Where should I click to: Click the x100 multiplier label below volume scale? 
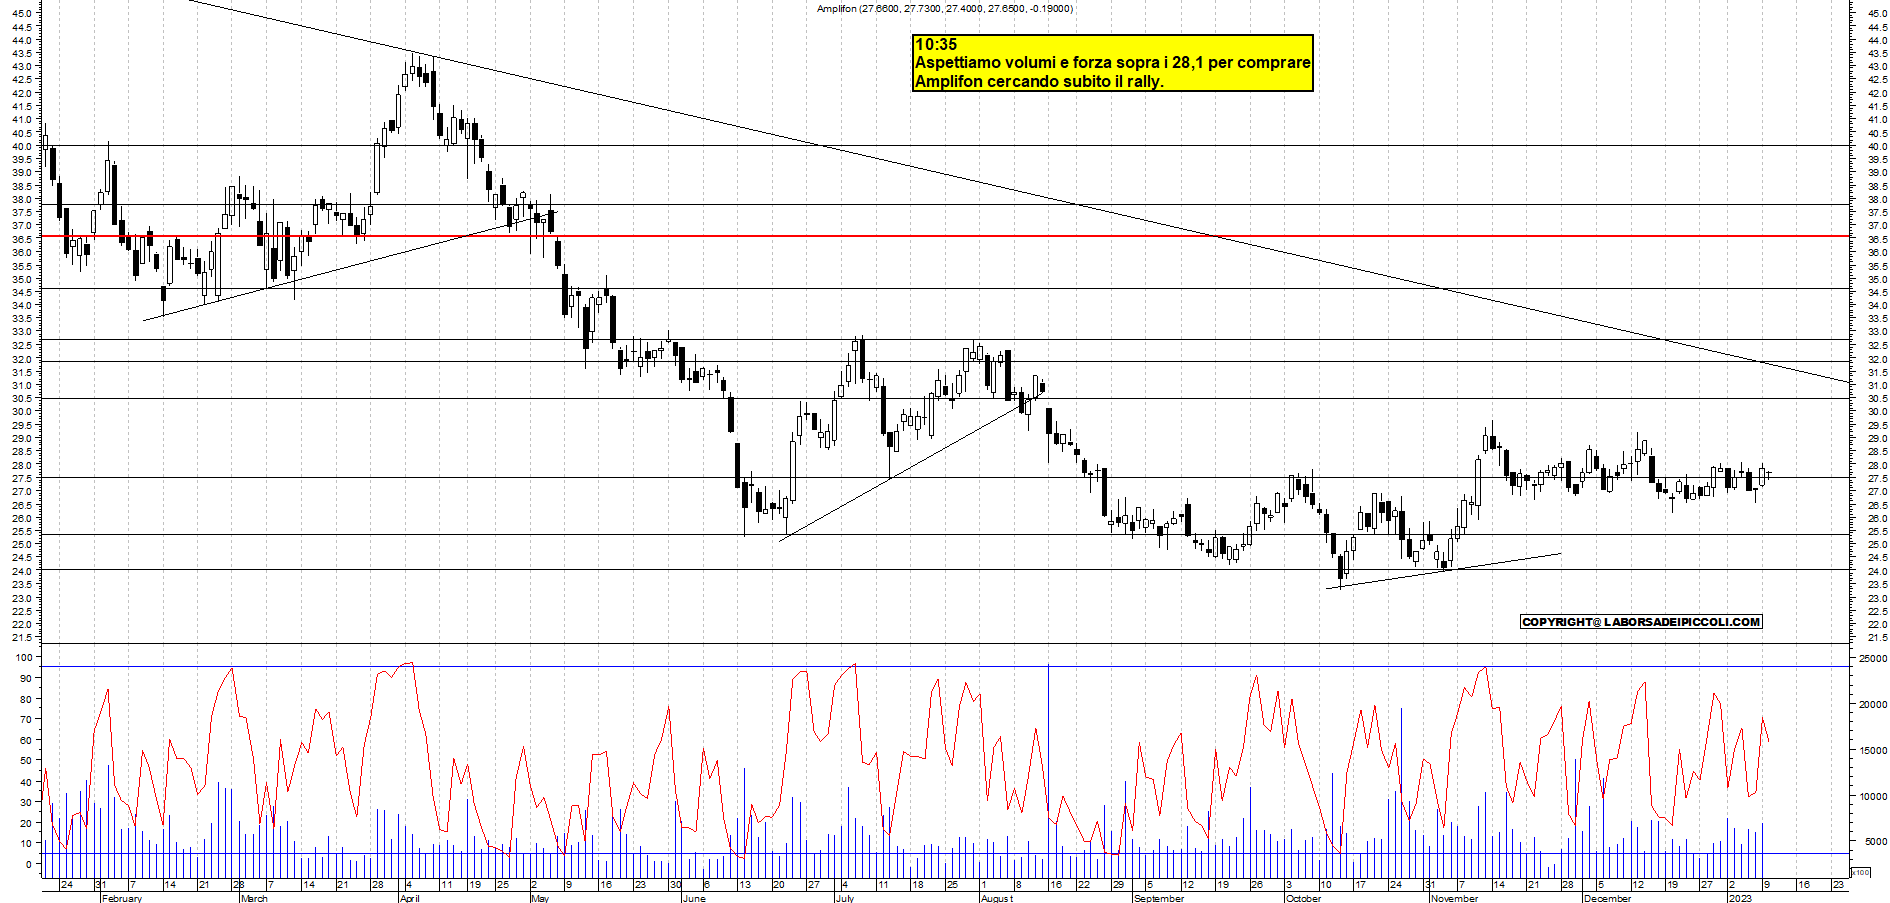(x=1861, y=872)
